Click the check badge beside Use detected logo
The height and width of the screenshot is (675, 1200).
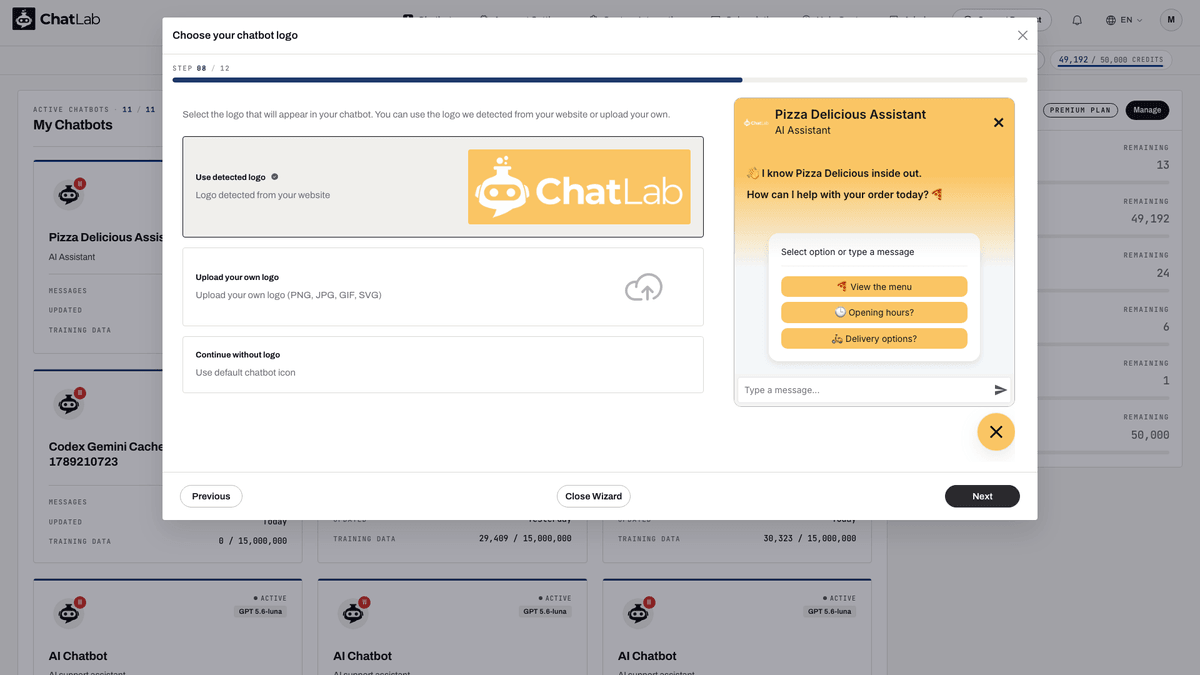tap(275, 177)
